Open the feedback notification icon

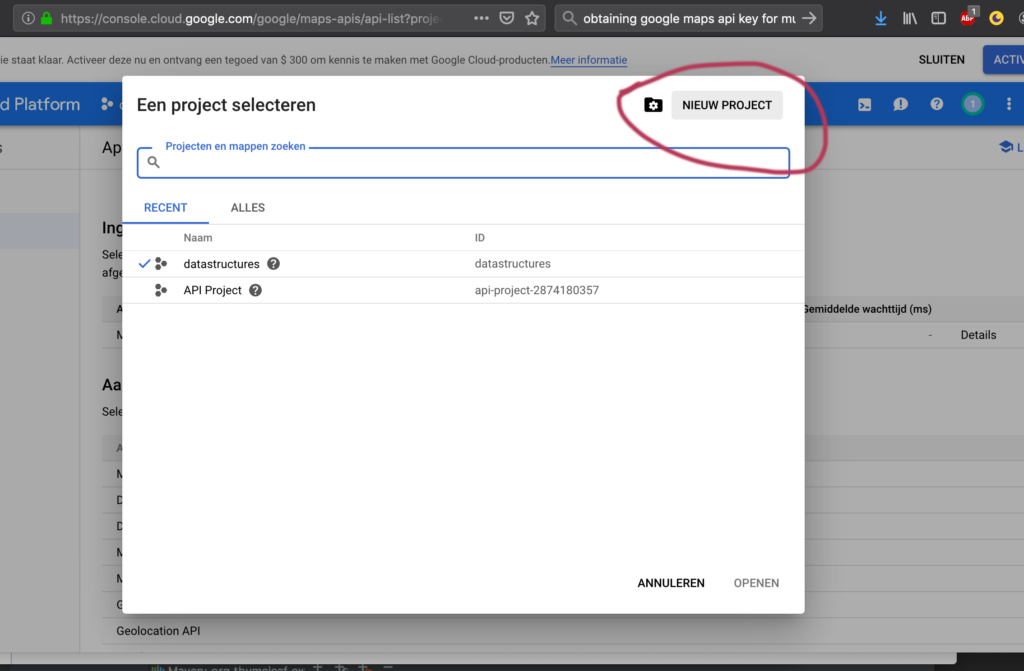click(x=901, y=104)
